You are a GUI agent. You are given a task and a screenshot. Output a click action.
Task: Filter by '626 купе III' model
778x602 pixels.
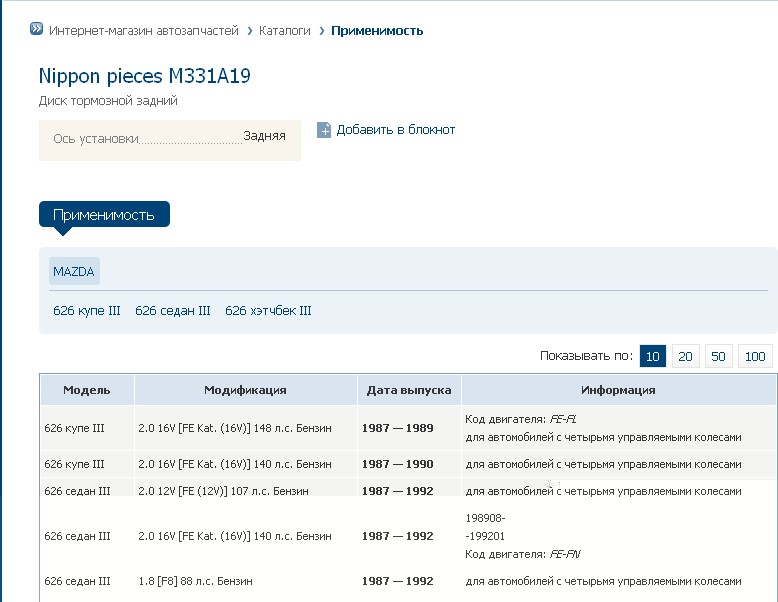pyautogui.click(x=87, y=311)
